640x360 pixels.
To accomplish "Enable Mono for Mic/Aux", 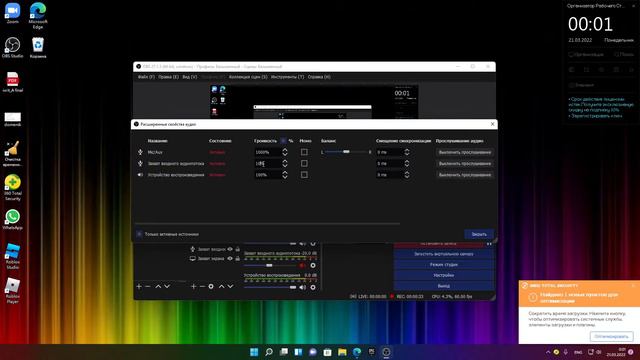I will [304, 152].
